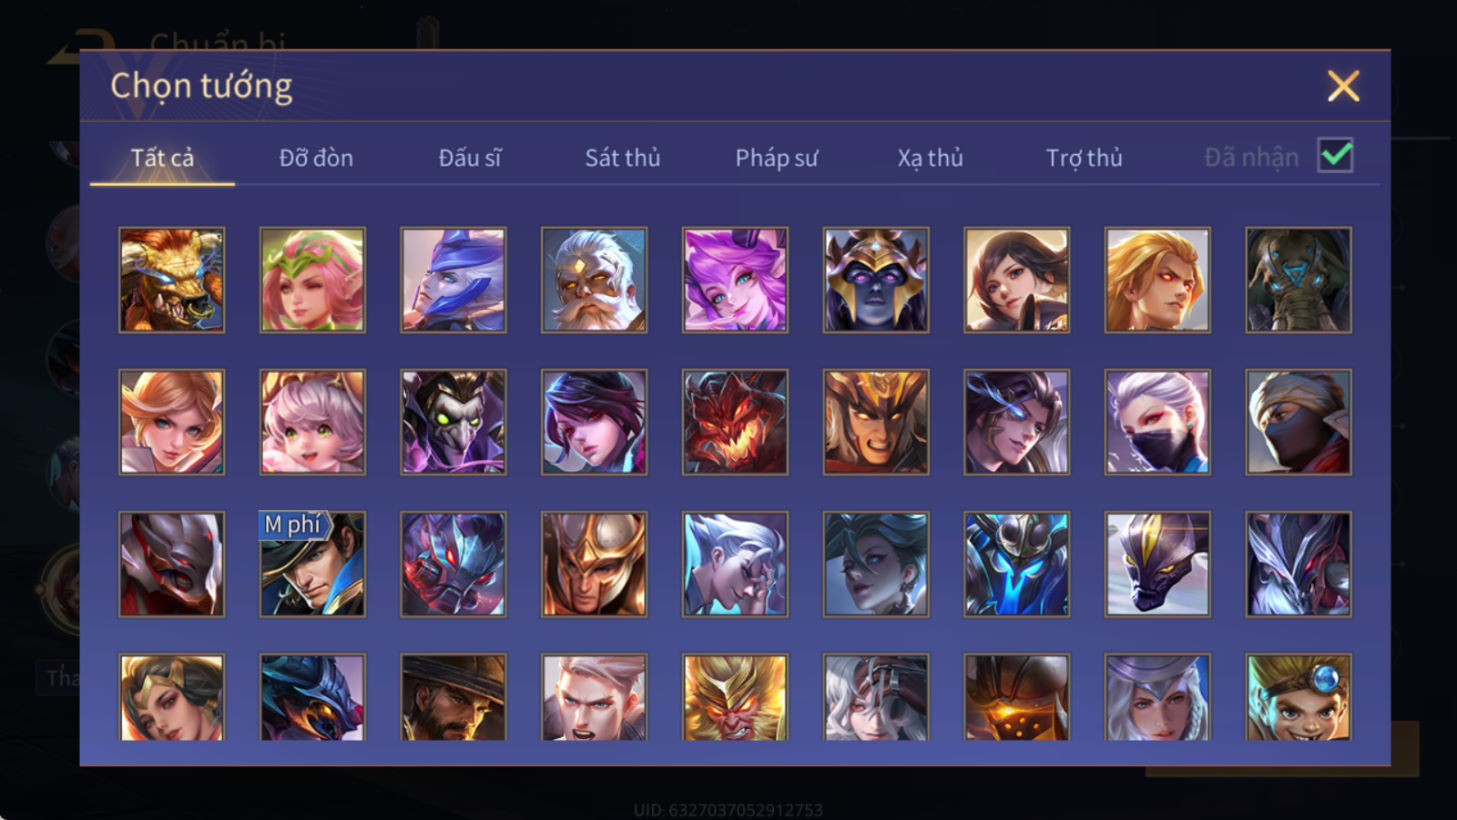
Task: Select the goggles boy hero portrait
Action: click(x=1298, y=697)
